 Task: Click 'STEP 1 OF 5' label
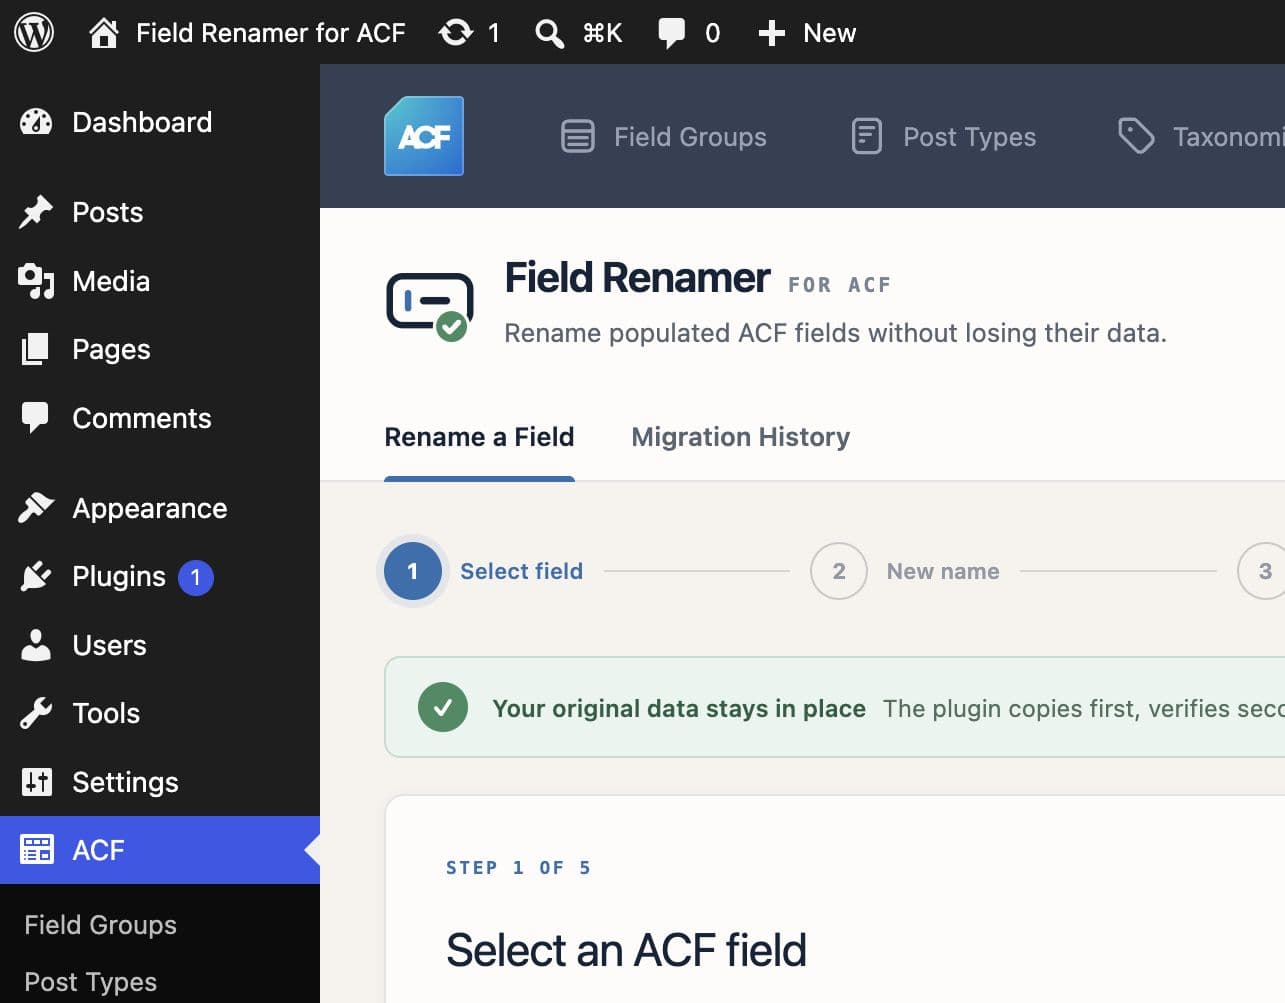[x=518, y=868]
